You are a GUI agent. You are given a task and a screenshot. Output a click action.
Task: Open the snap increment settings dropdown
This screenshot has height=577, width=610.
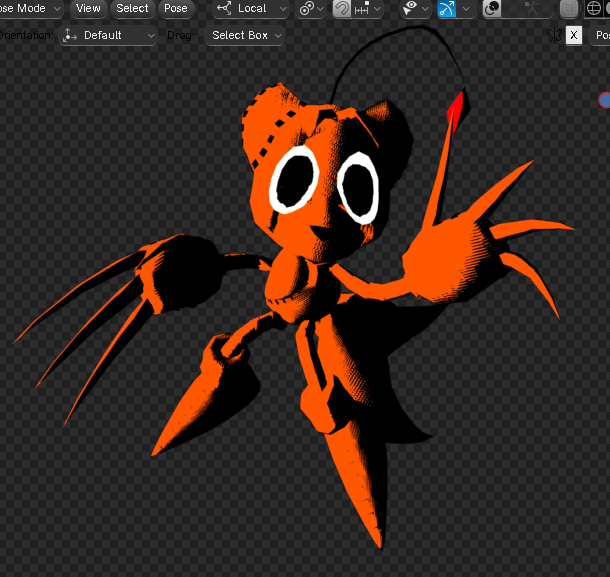[x=367, y=8]
